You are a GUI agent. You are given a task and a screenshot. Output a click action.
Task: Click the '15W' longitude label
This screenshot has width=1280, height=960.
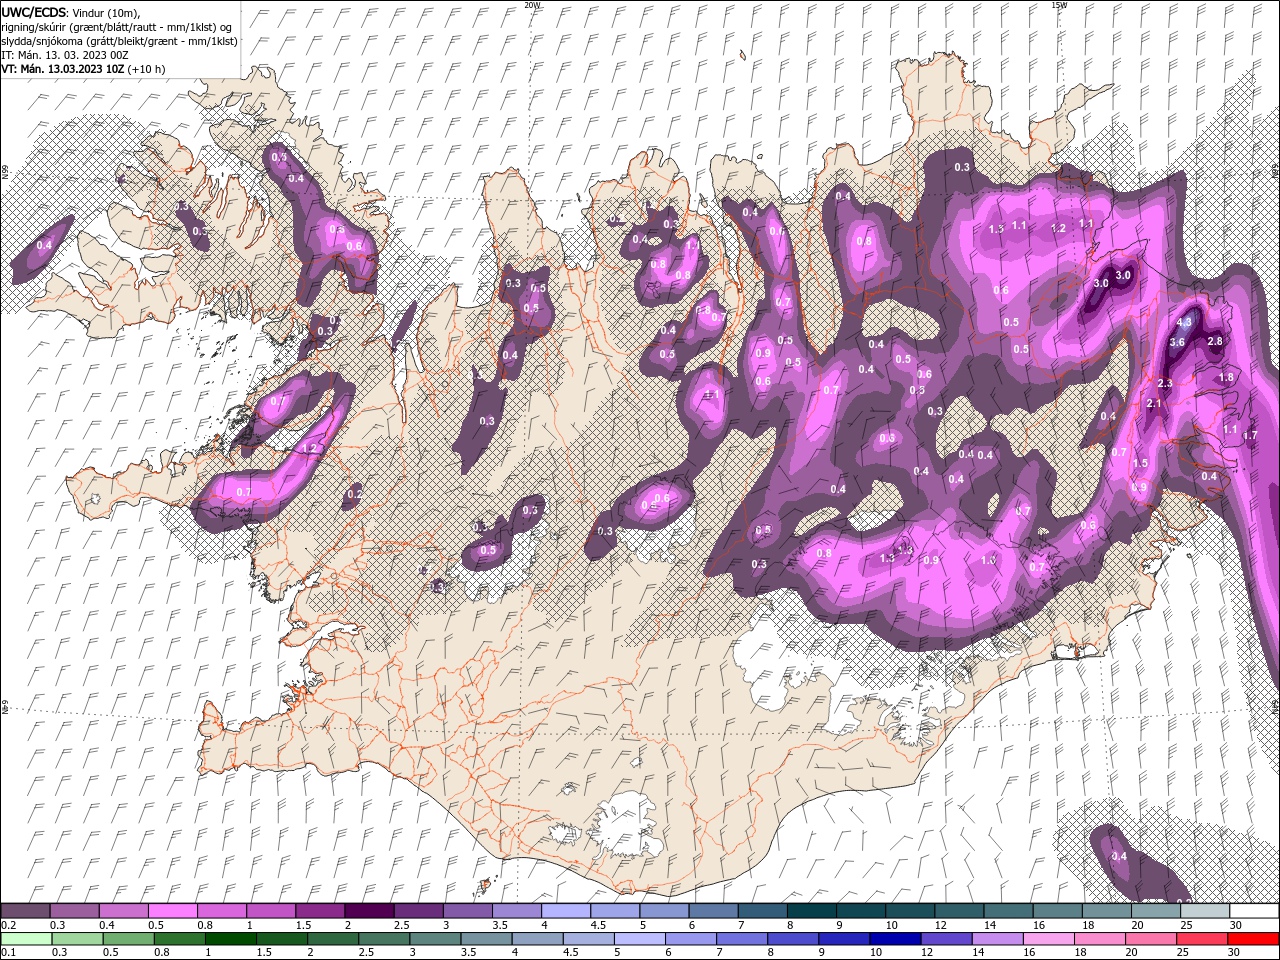(1059, 5)
